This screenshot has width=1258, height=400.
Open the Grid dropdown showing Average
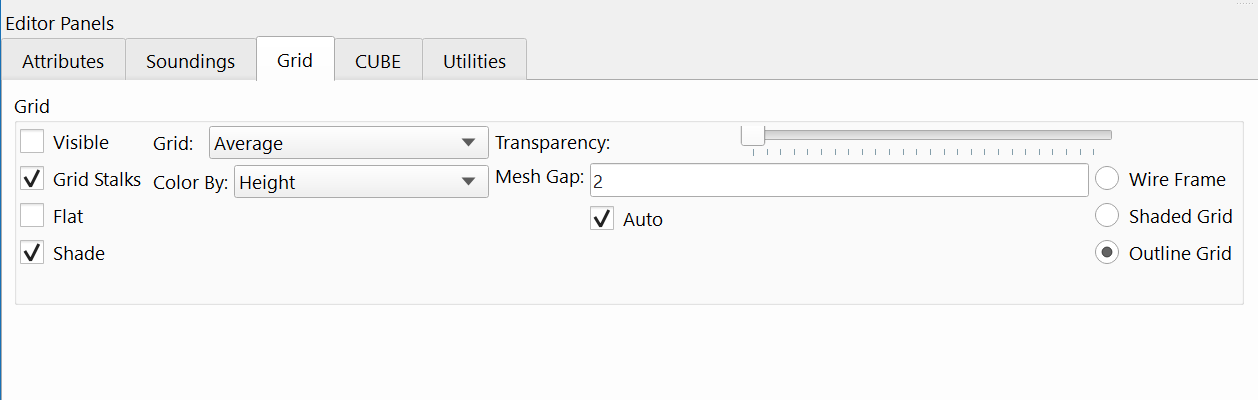click(x=335, y=143)
